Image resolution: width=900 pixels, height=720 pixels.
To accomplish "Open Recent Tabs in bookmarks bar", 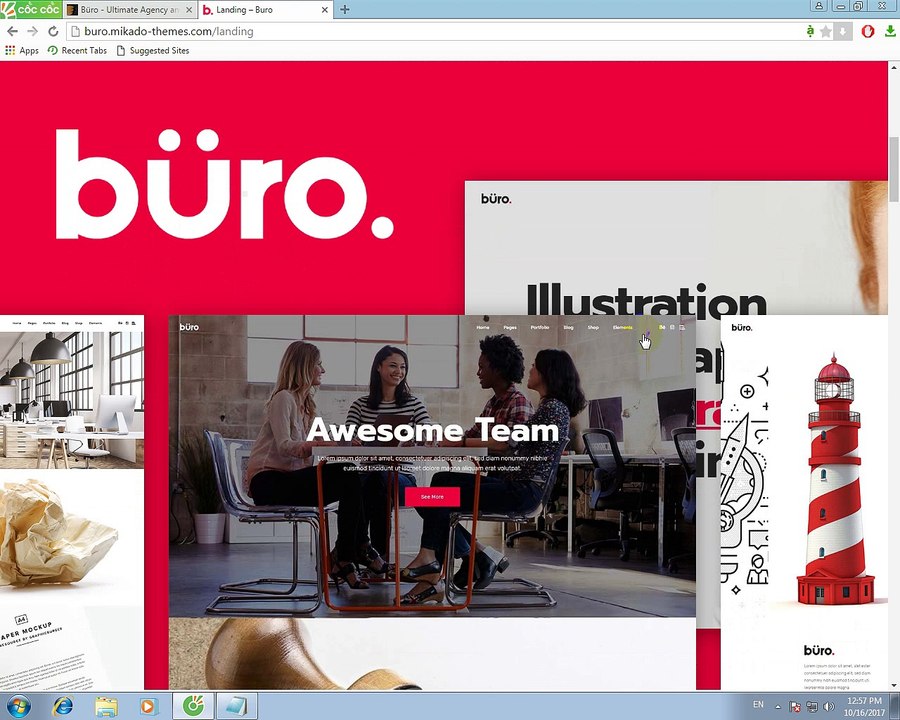I will 77,51.
